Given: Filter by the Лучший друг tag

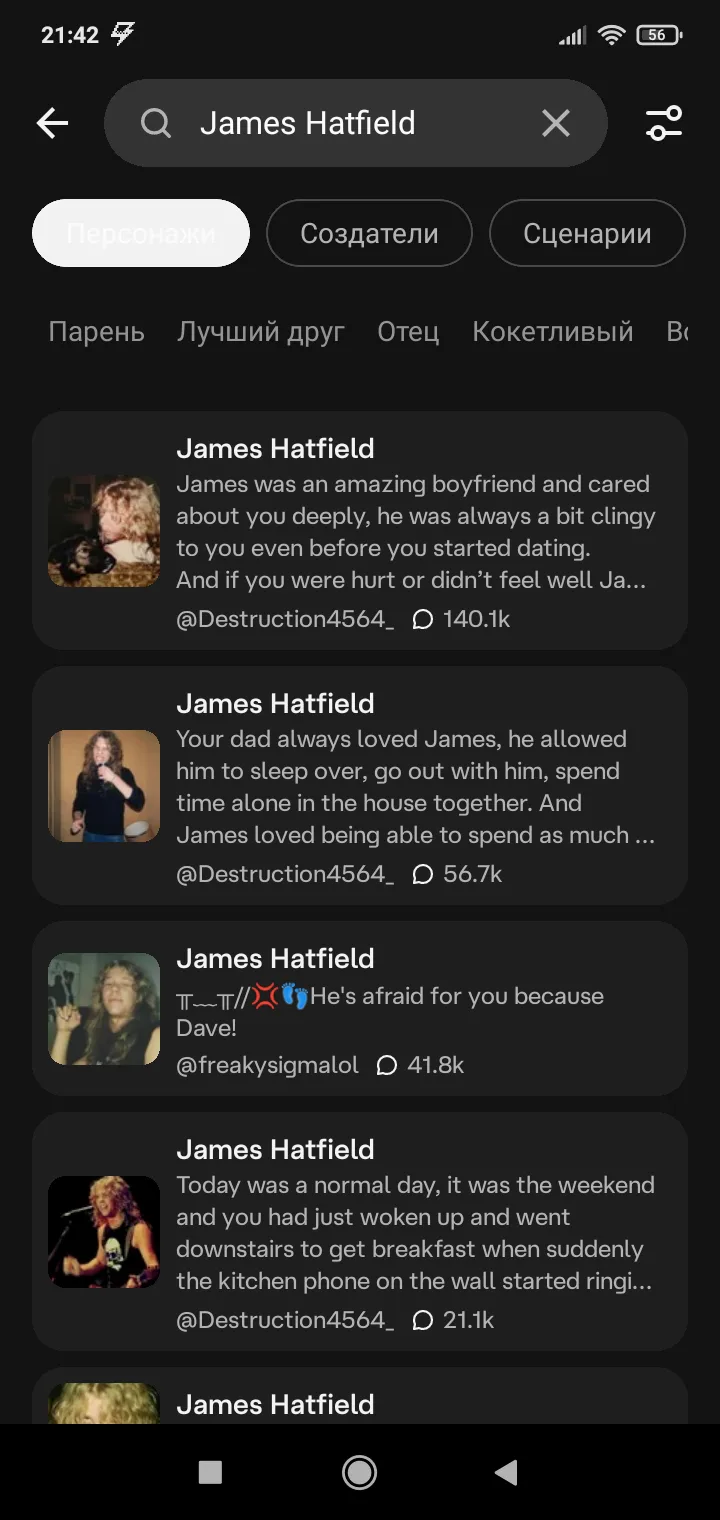Looking at the screenshot, I should [x=261, y=331].
